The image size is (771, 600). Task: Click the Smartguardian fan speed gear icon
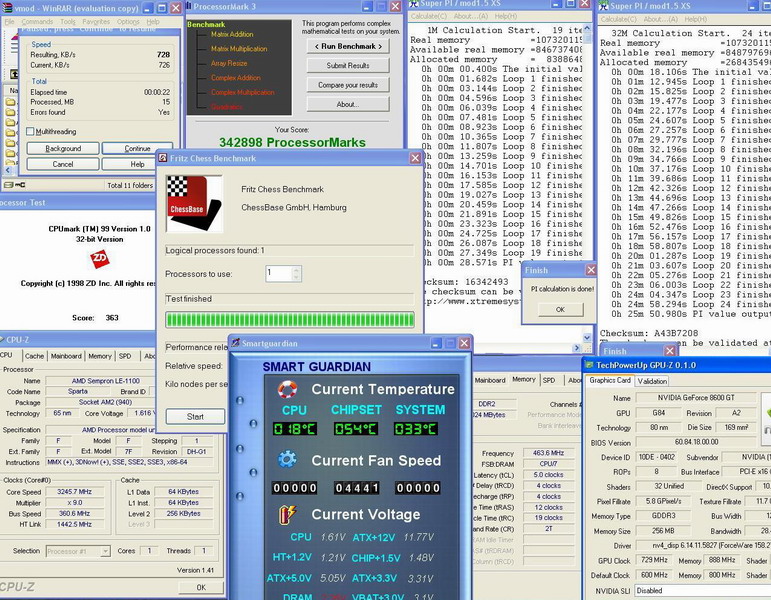click(287, 460)
